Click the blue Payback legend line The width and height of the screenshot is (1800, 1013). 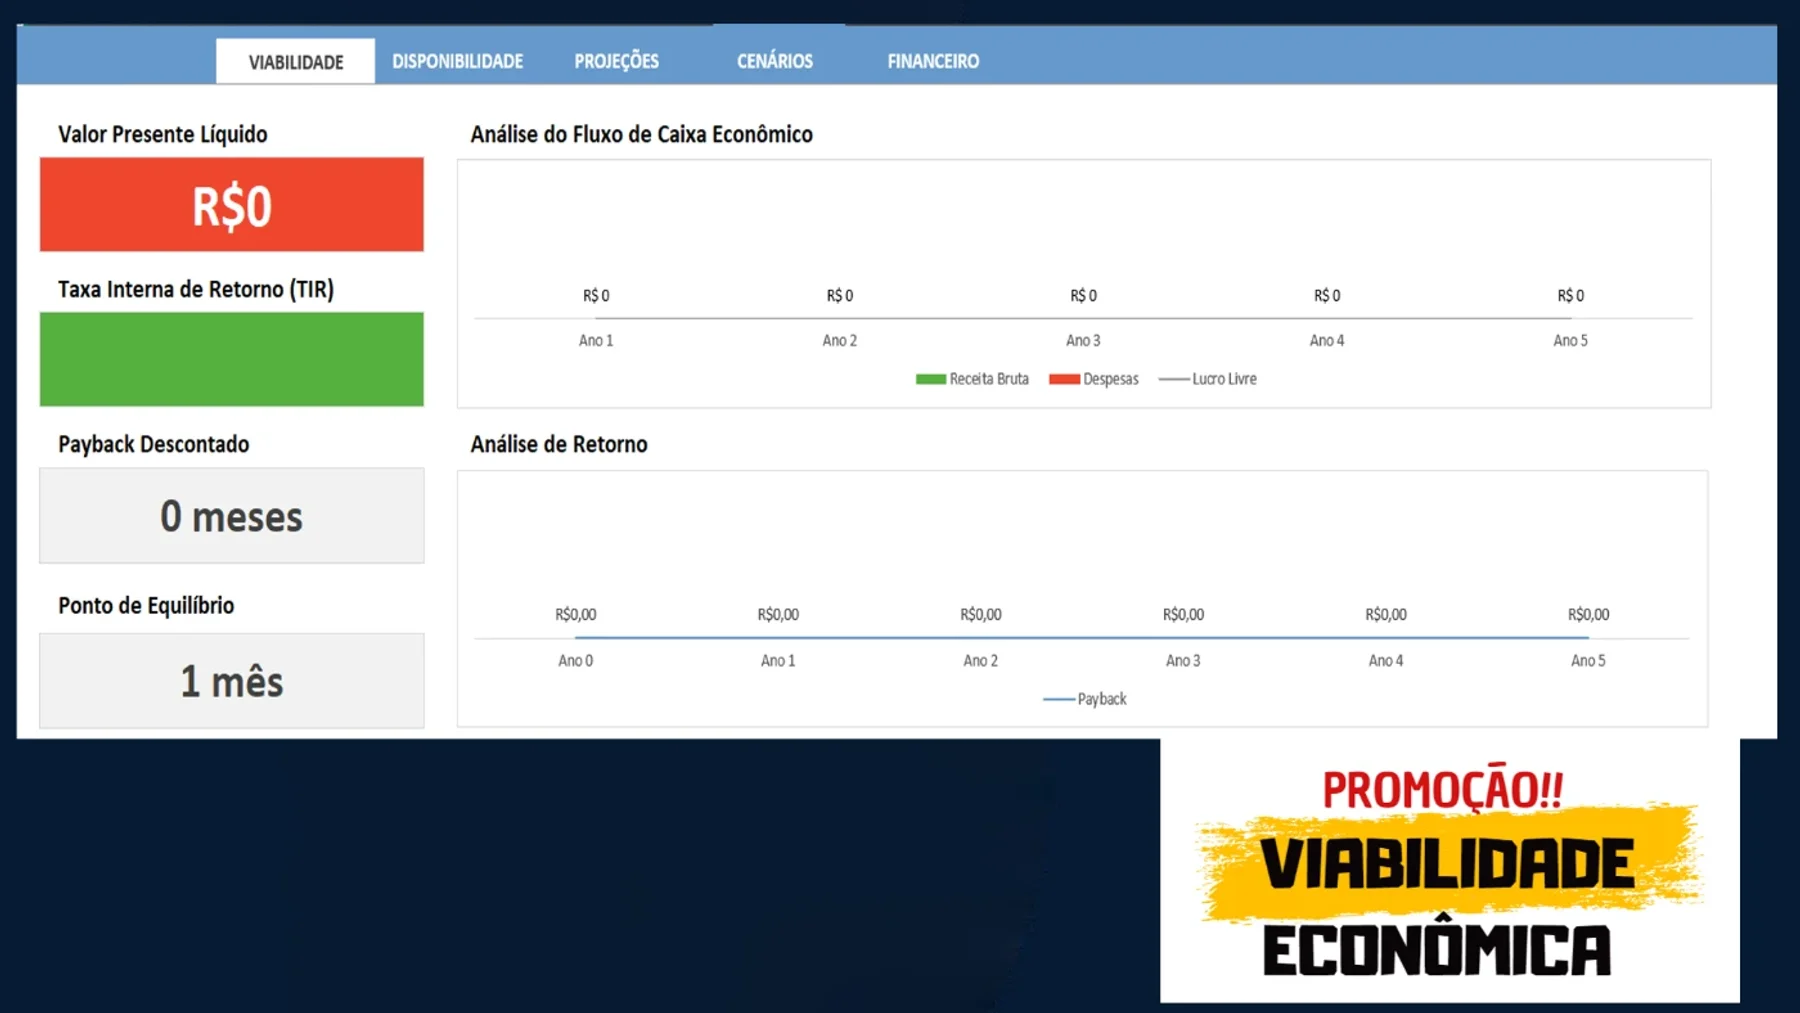pos(1059,699)
